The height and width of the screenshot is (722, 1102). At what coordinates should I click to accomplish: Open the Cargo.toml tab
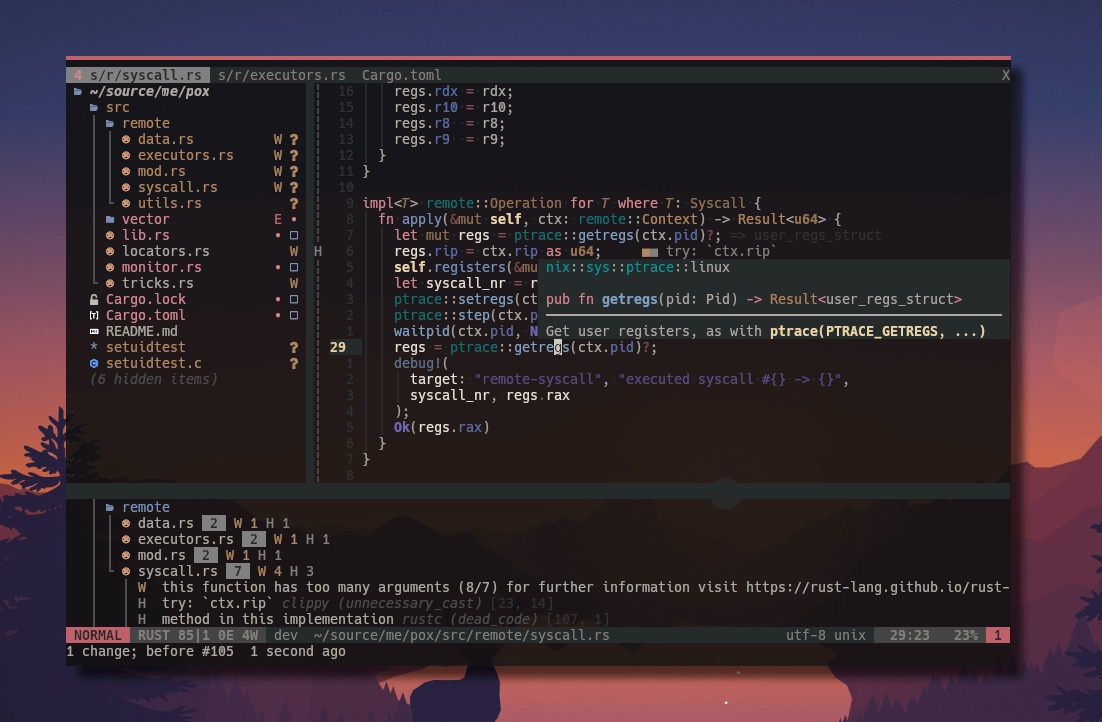[401, 75]
